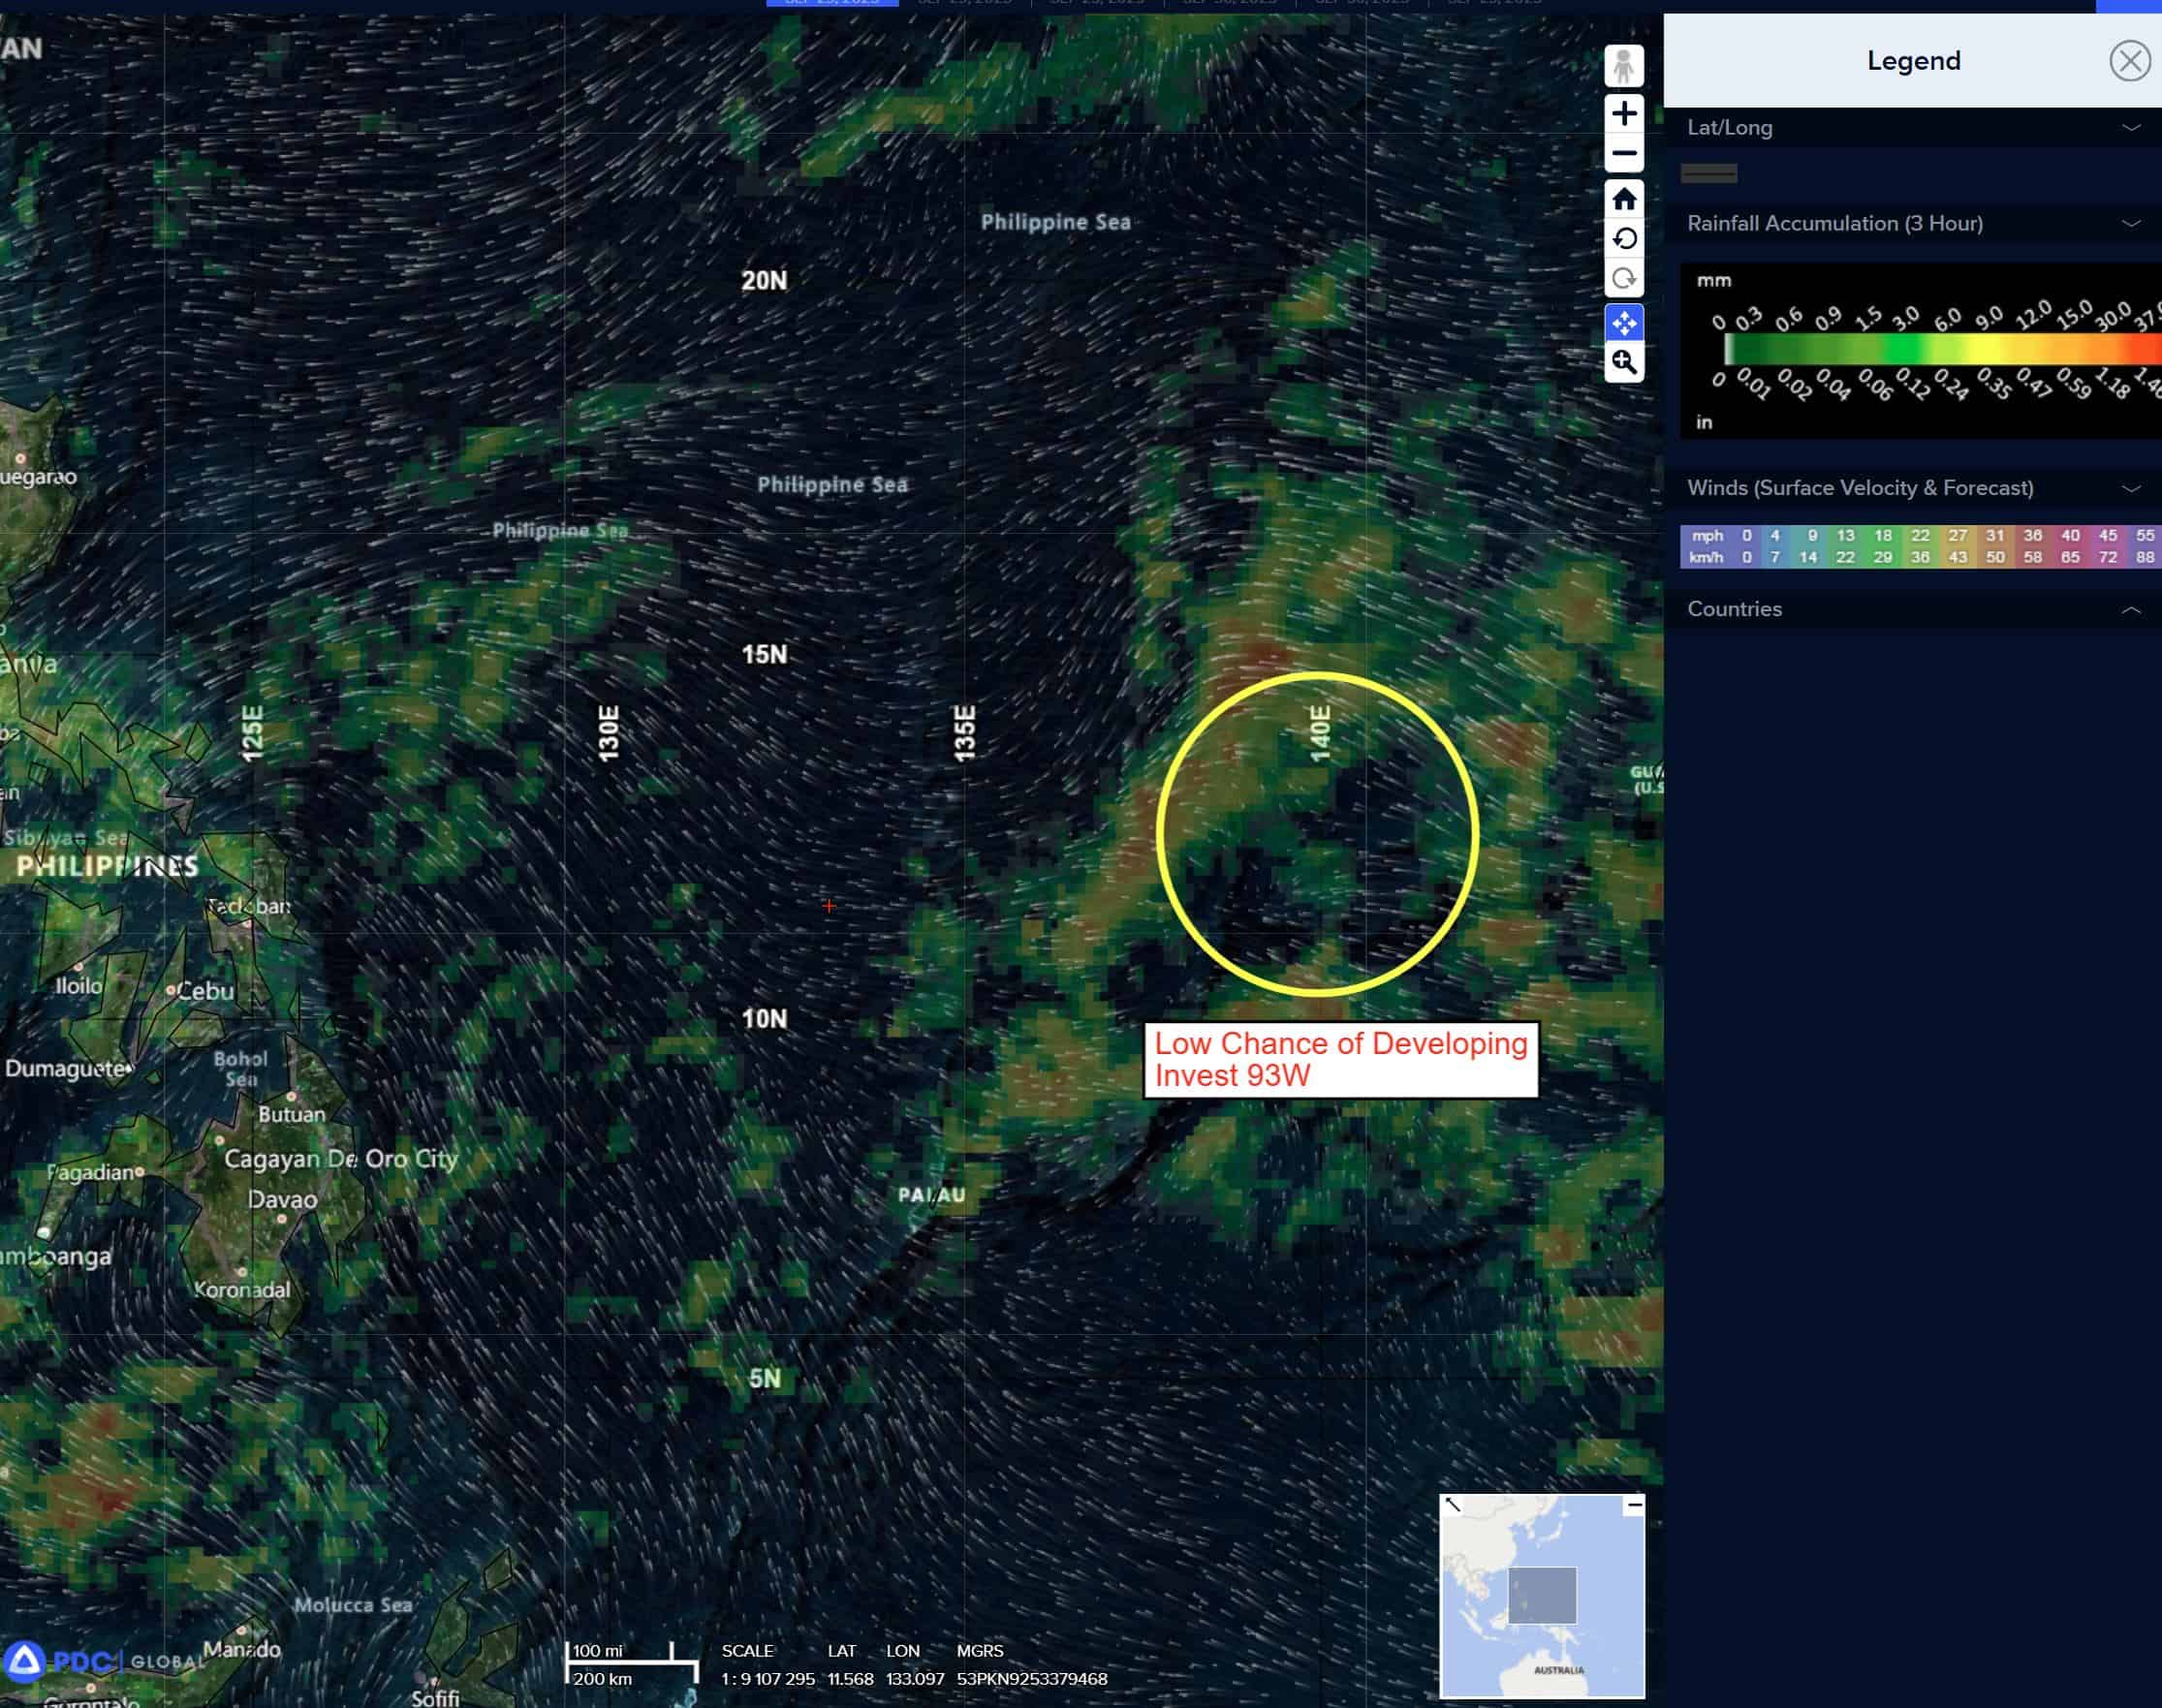Go back to previous map extent
The image size is (2162, 1708).
tap(1623, 239)
